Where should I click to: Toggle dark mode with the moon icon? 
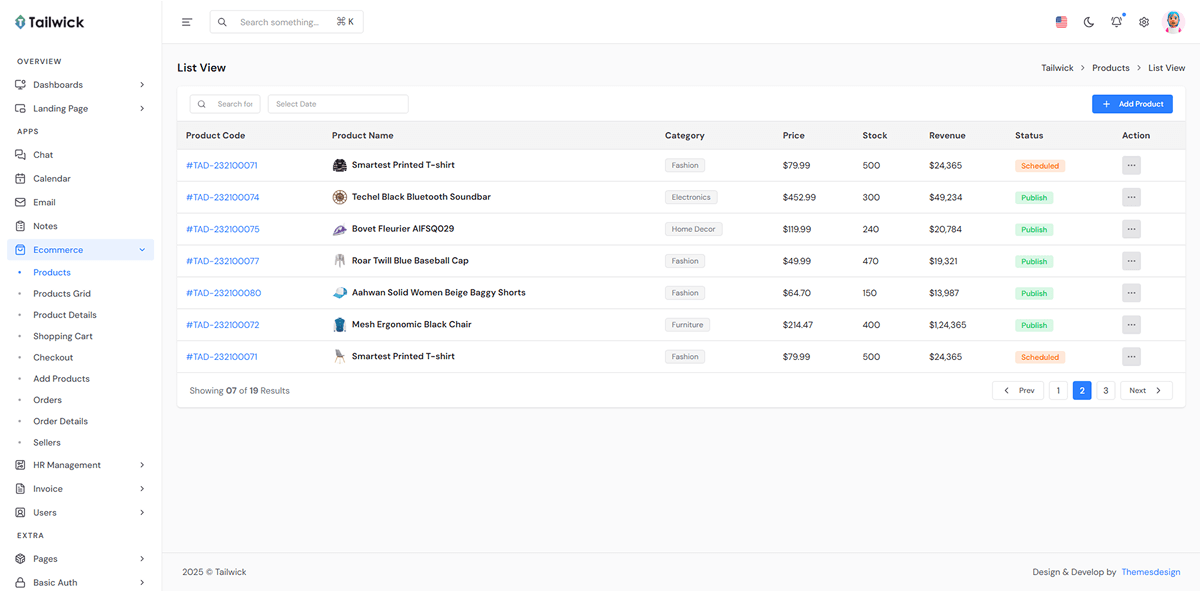(x=1089, y=22)
